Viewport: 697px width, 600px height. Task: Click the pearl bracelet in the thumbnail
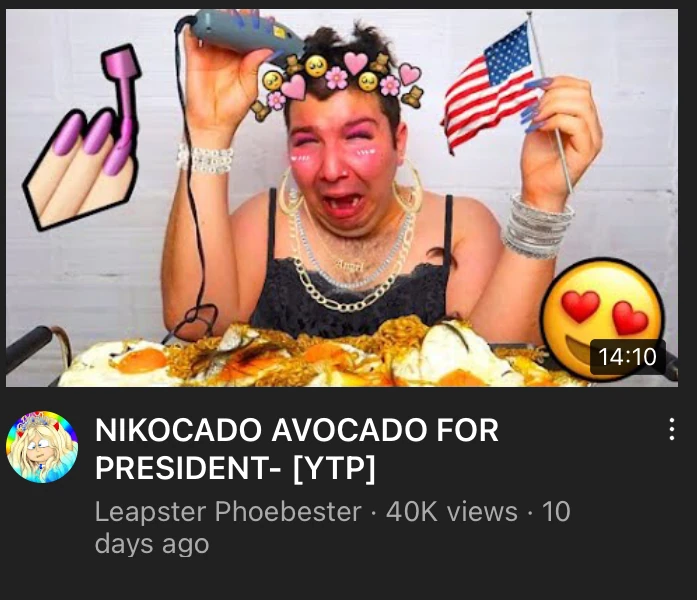(x=205, y=158)
